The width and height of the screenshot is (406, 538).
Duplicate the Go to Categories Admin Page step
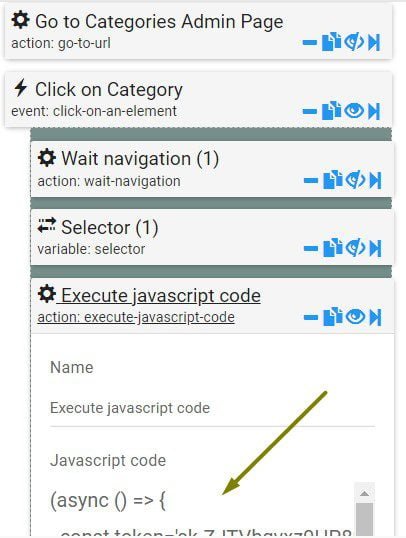point(331,42)
